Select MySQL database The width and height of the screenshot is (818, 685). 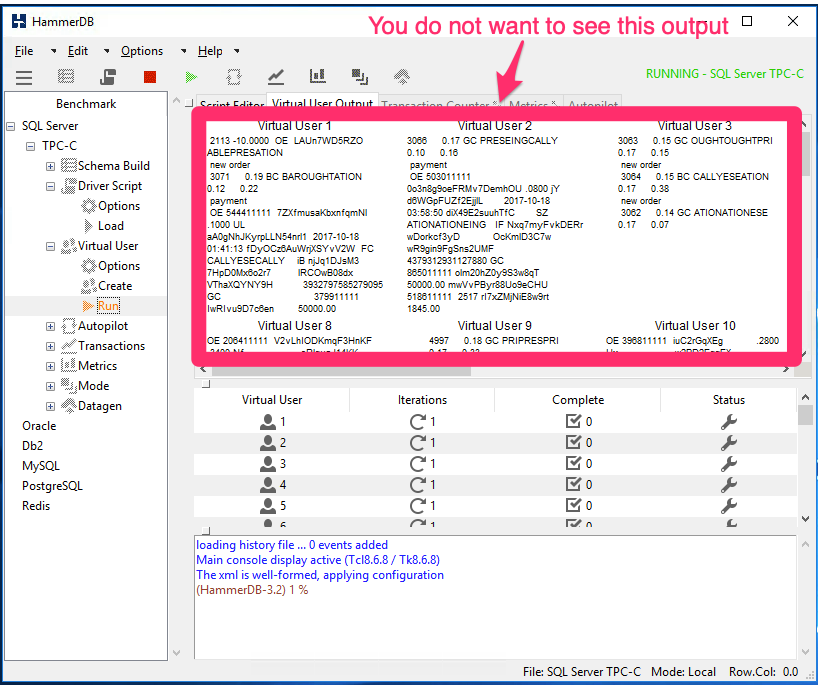click(x=41, y=466)
